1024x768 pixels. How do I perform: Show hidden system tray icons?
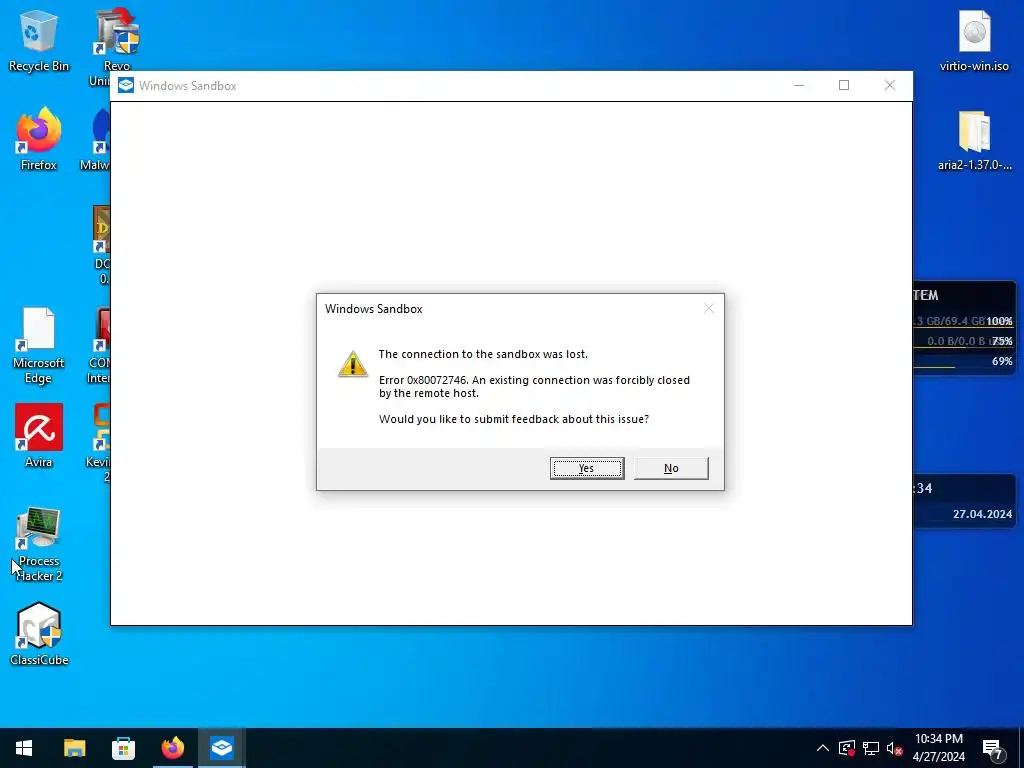(823, 748)
